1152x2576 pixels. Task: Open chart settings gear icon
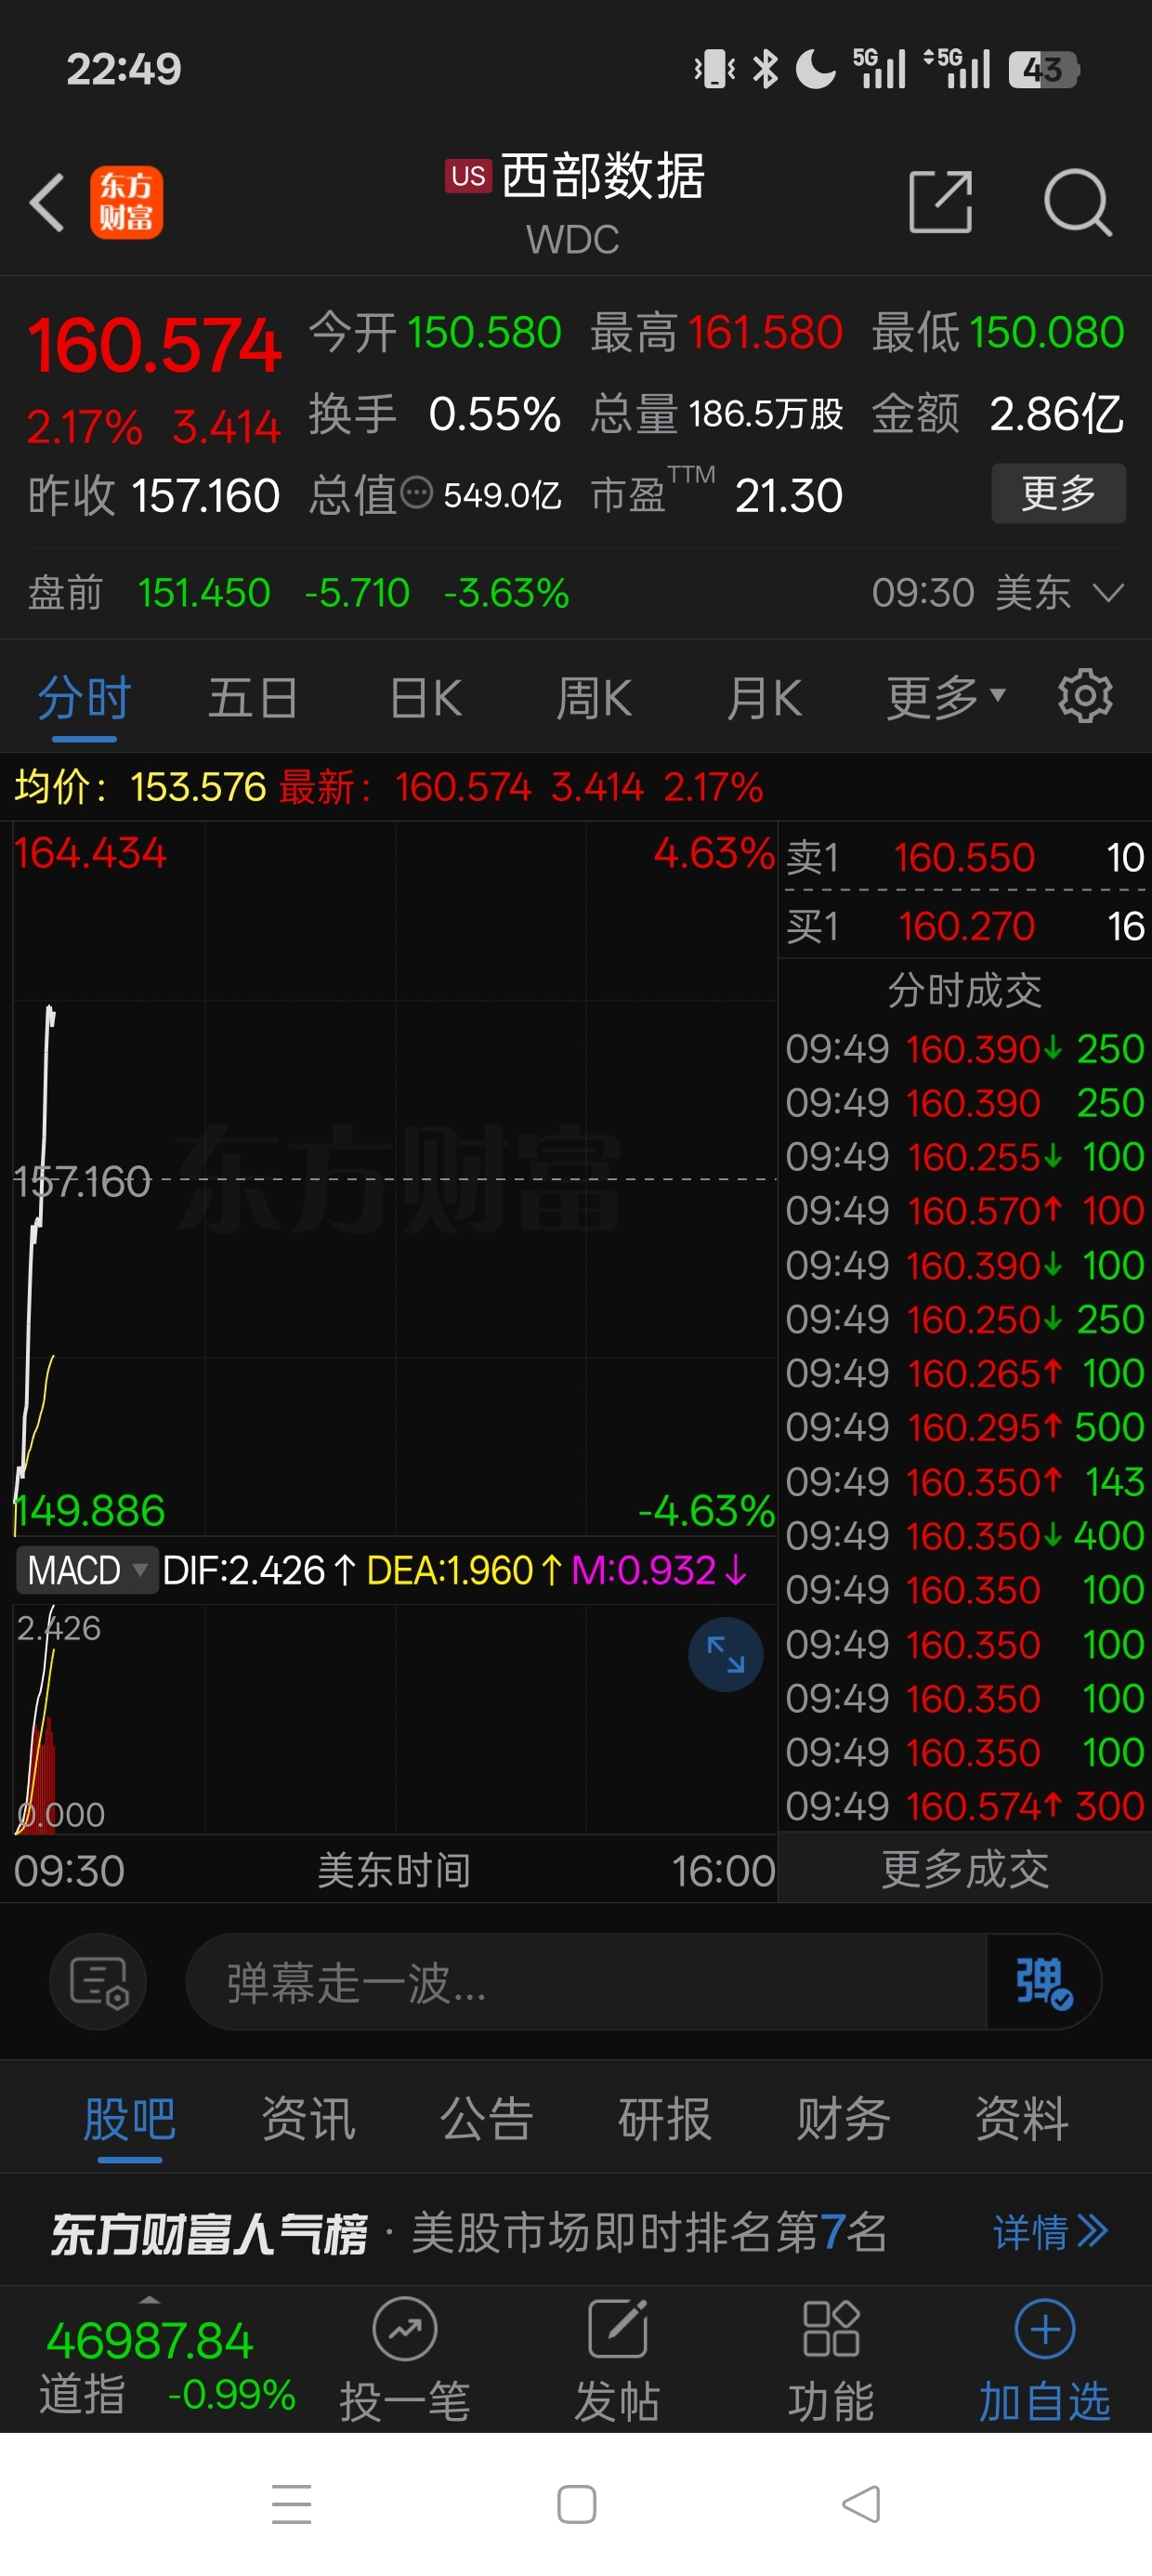pyautogui.click(x=1085, y=696)
